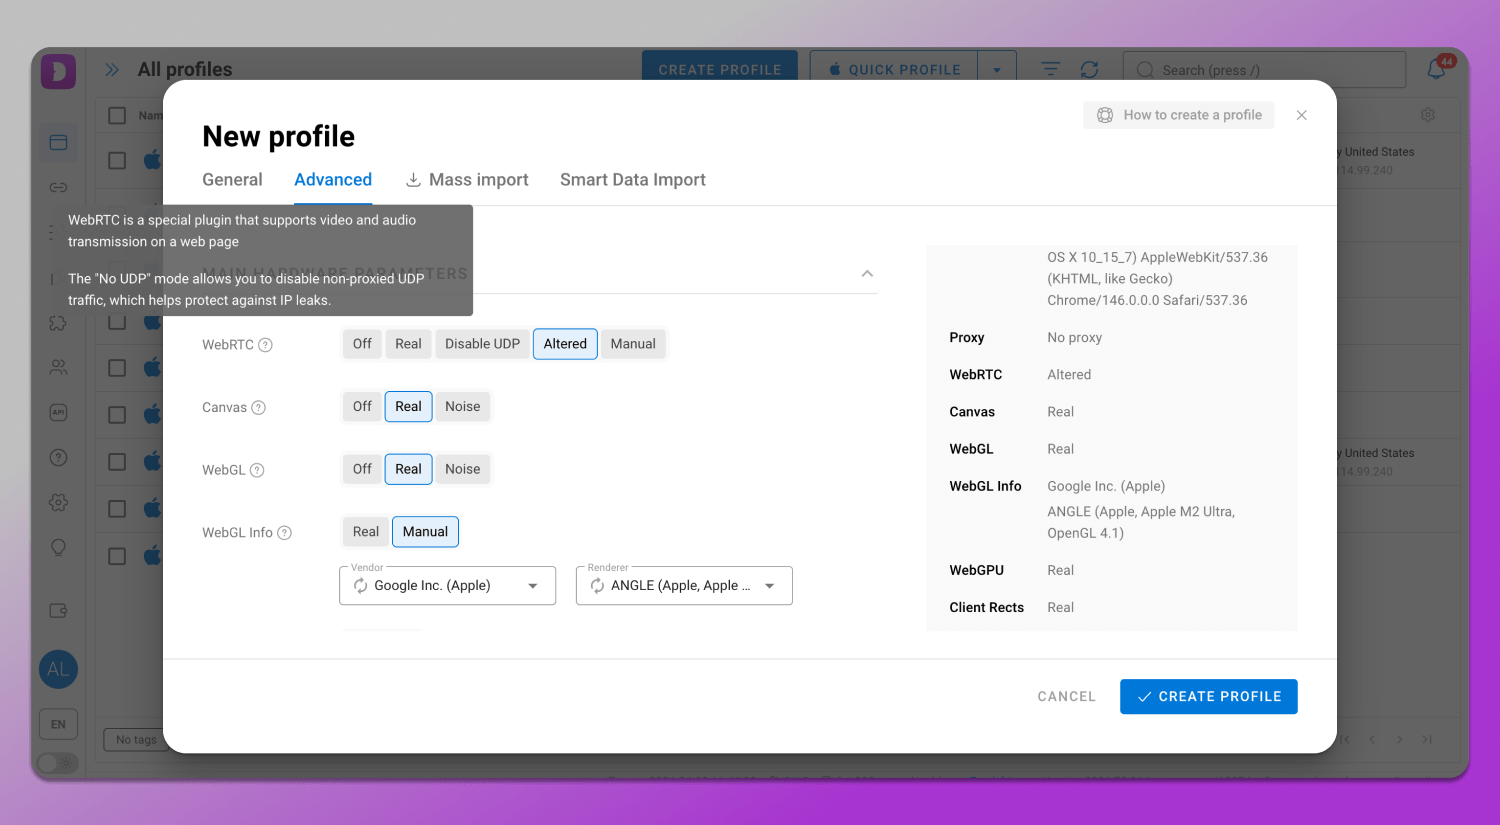The height and width of the screenshot is (825, 1500).
Task: Turn WebGL Off
Action: tap(362, 469)
